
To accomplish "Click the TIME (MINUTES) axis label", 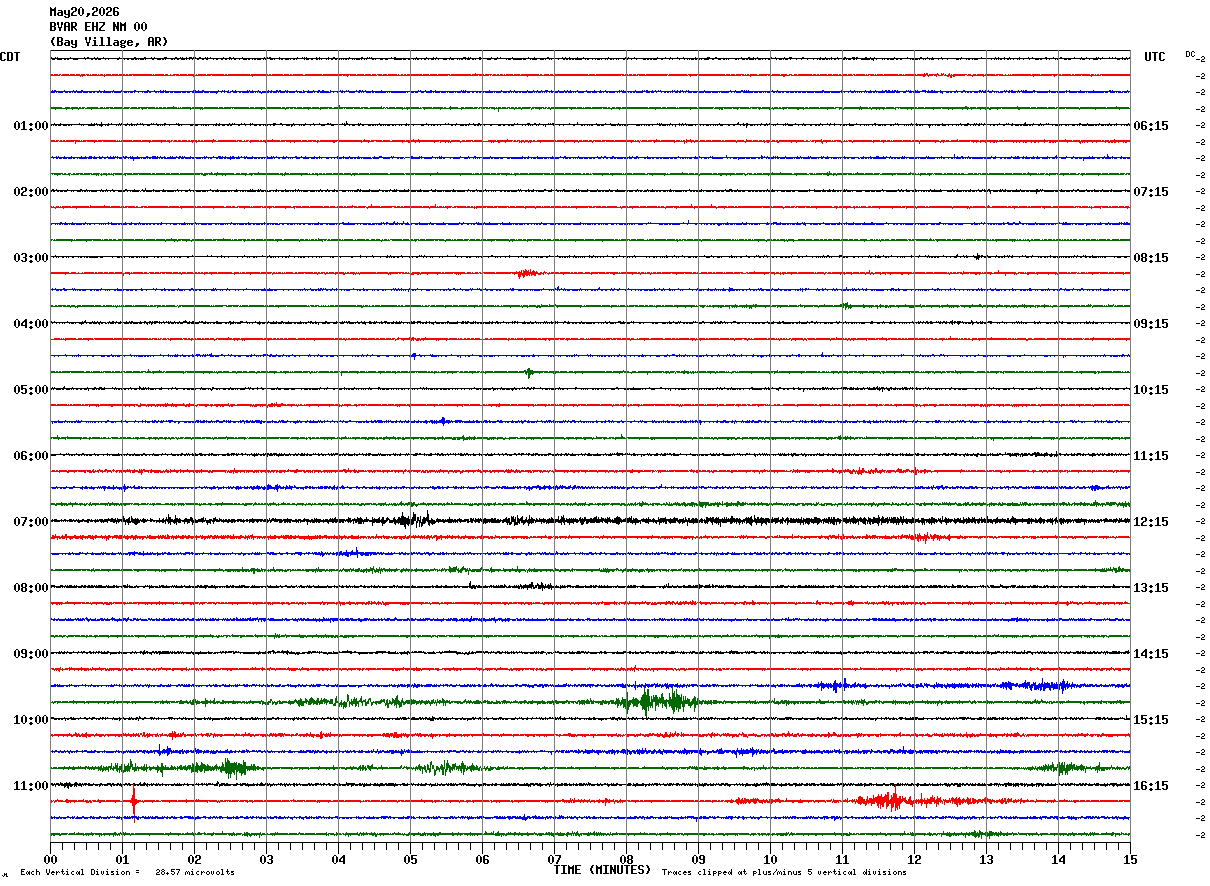I will click(x=601, y=870).
